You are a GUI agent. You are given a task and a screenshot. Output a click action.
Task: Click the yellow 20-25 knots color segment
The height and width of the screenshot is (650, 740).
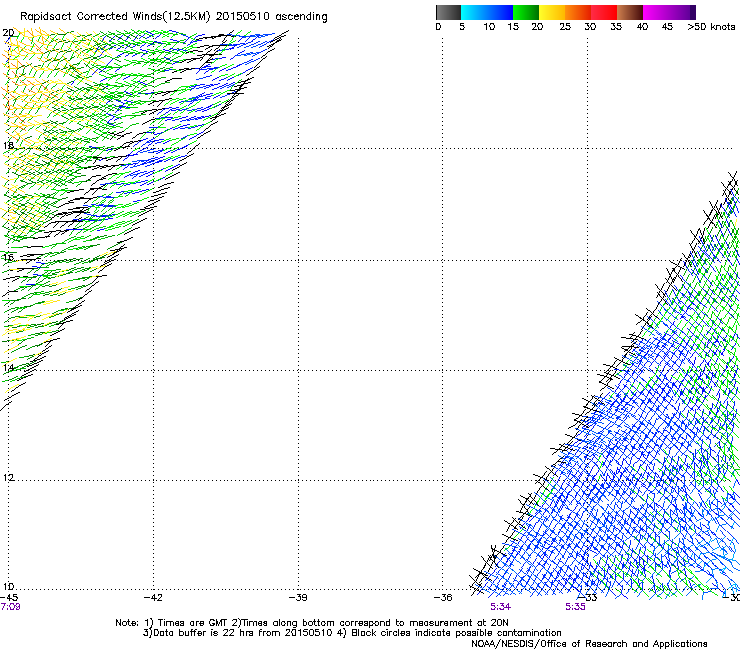pos(552,12)
